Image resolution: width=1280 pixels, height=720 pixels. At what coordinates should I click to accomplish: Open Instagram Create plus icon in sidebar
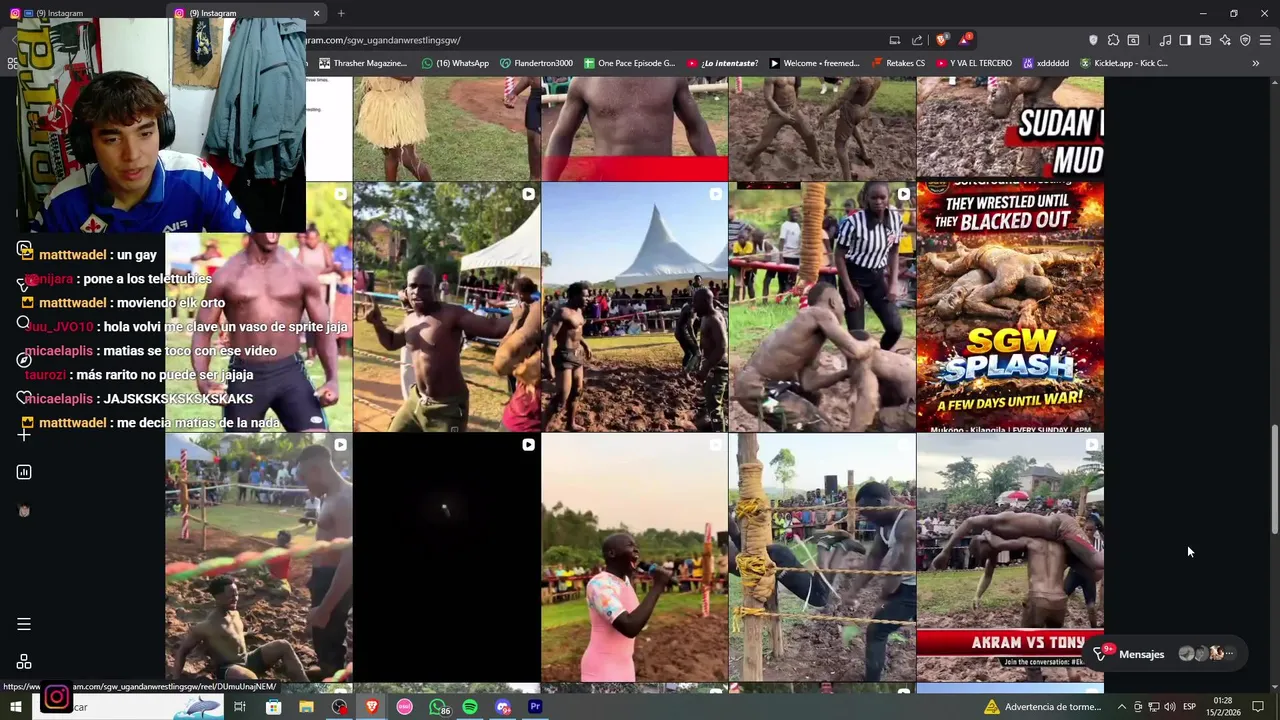[24, 435]
